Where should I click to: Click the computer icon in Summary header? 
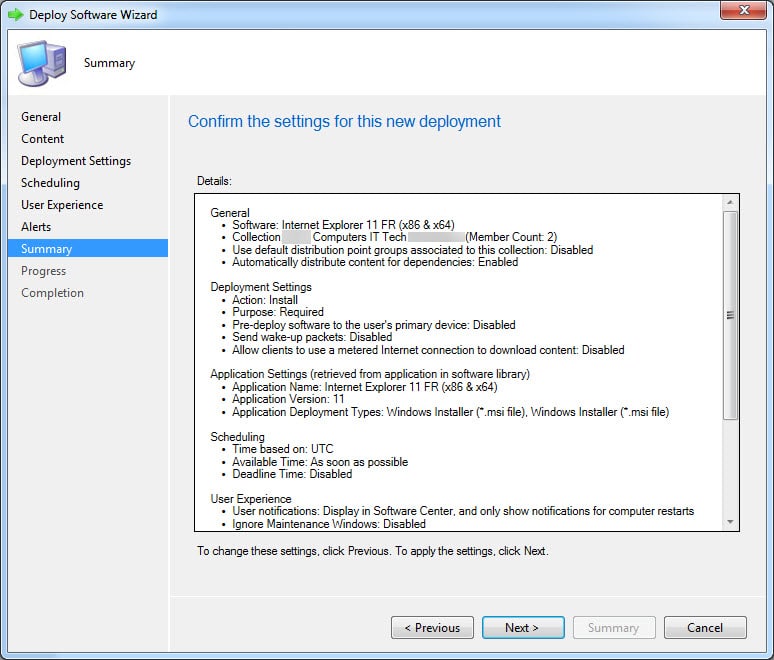pyautogui.click(x=42, y=63)
